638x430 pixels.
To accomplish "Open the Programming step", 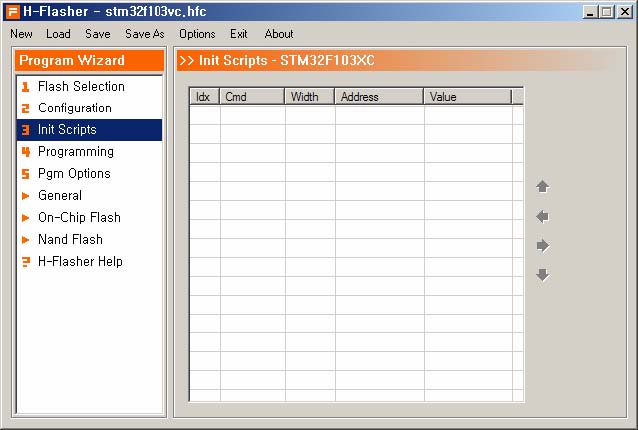I will pos(89,152).
